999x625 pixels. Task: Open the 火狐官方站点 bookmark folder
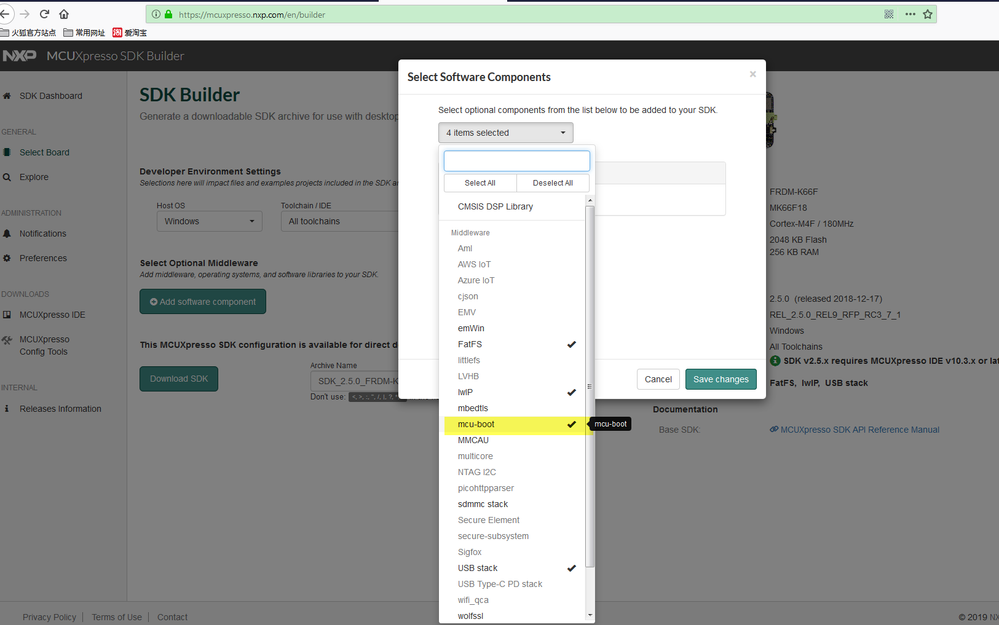pos(28,32)
